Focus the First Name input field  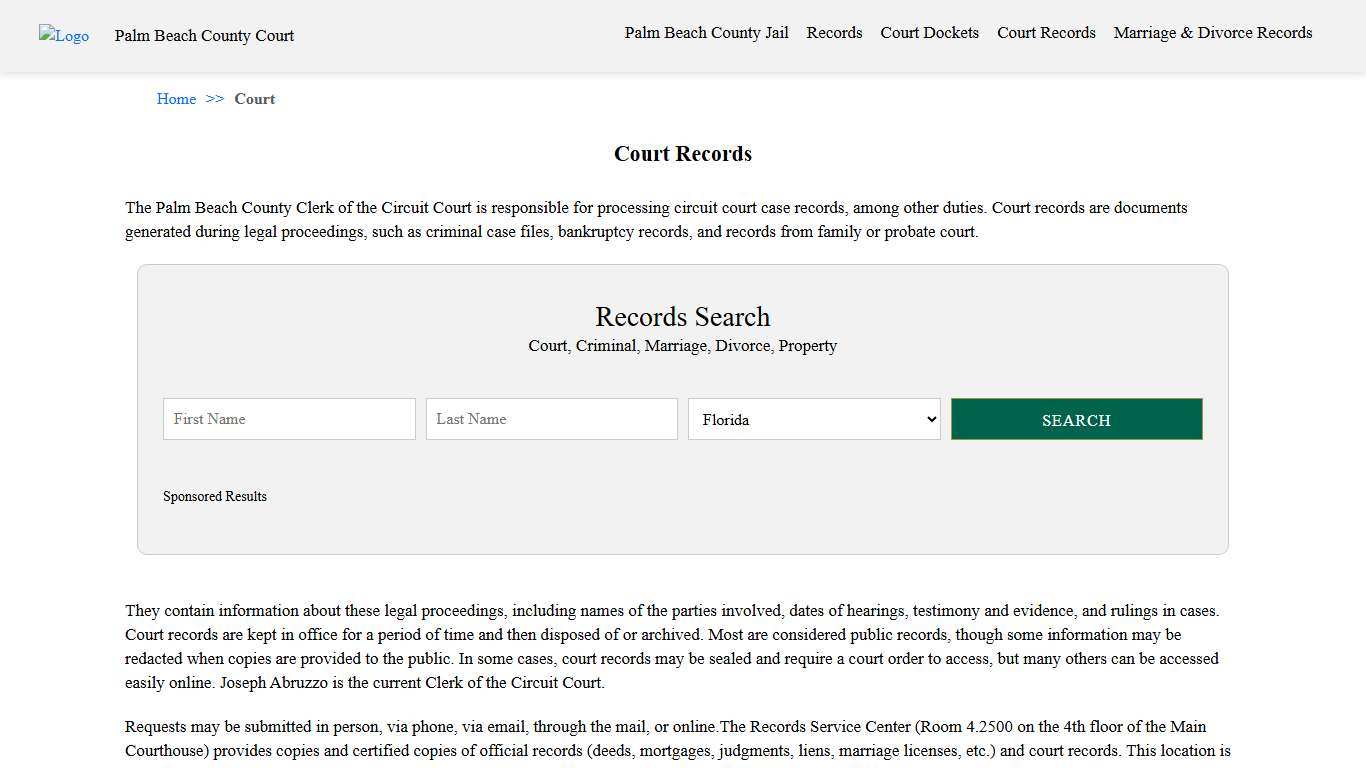pyautogui.click(x=288, y=418)
